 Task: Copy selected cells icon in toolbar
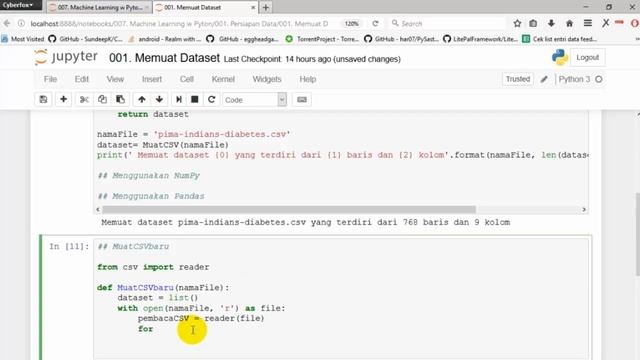pos(102,100)
